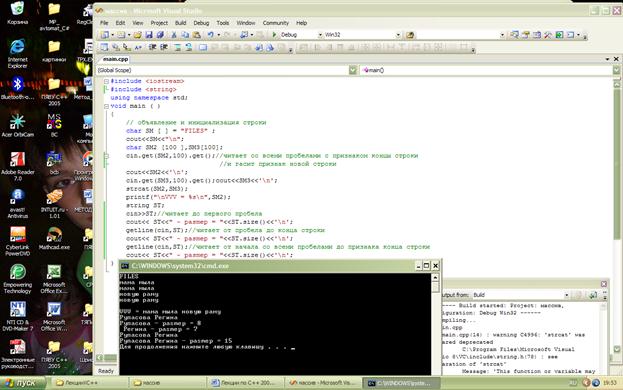Viewport: 623px width, 390px height.
Task: Click the Paste icon in toolbar
Action: point(196,35)
